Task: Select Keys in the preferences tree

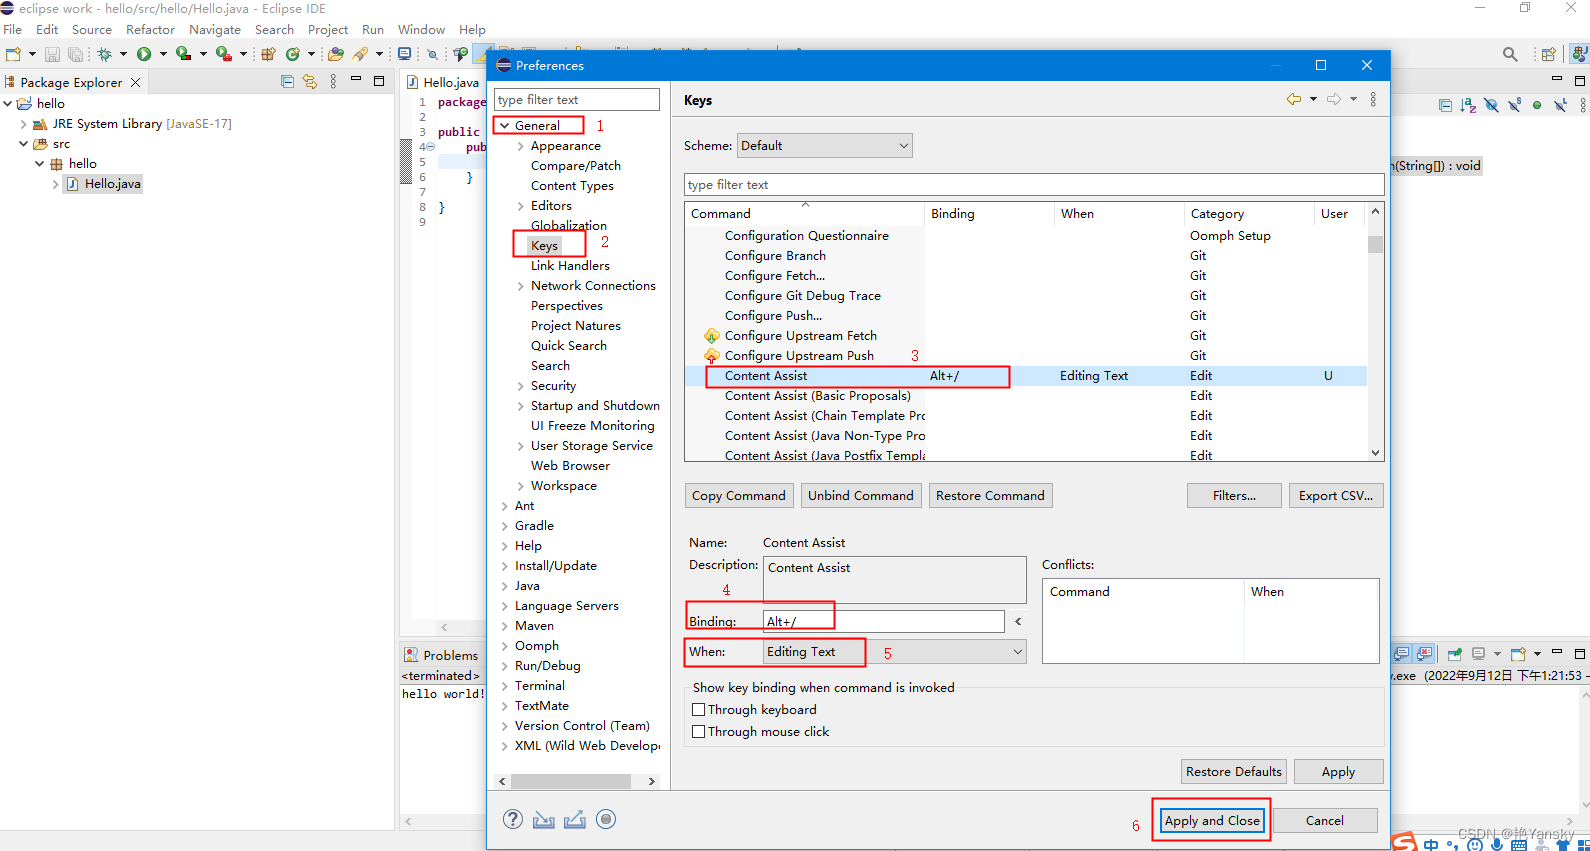Action: point(545,245)
